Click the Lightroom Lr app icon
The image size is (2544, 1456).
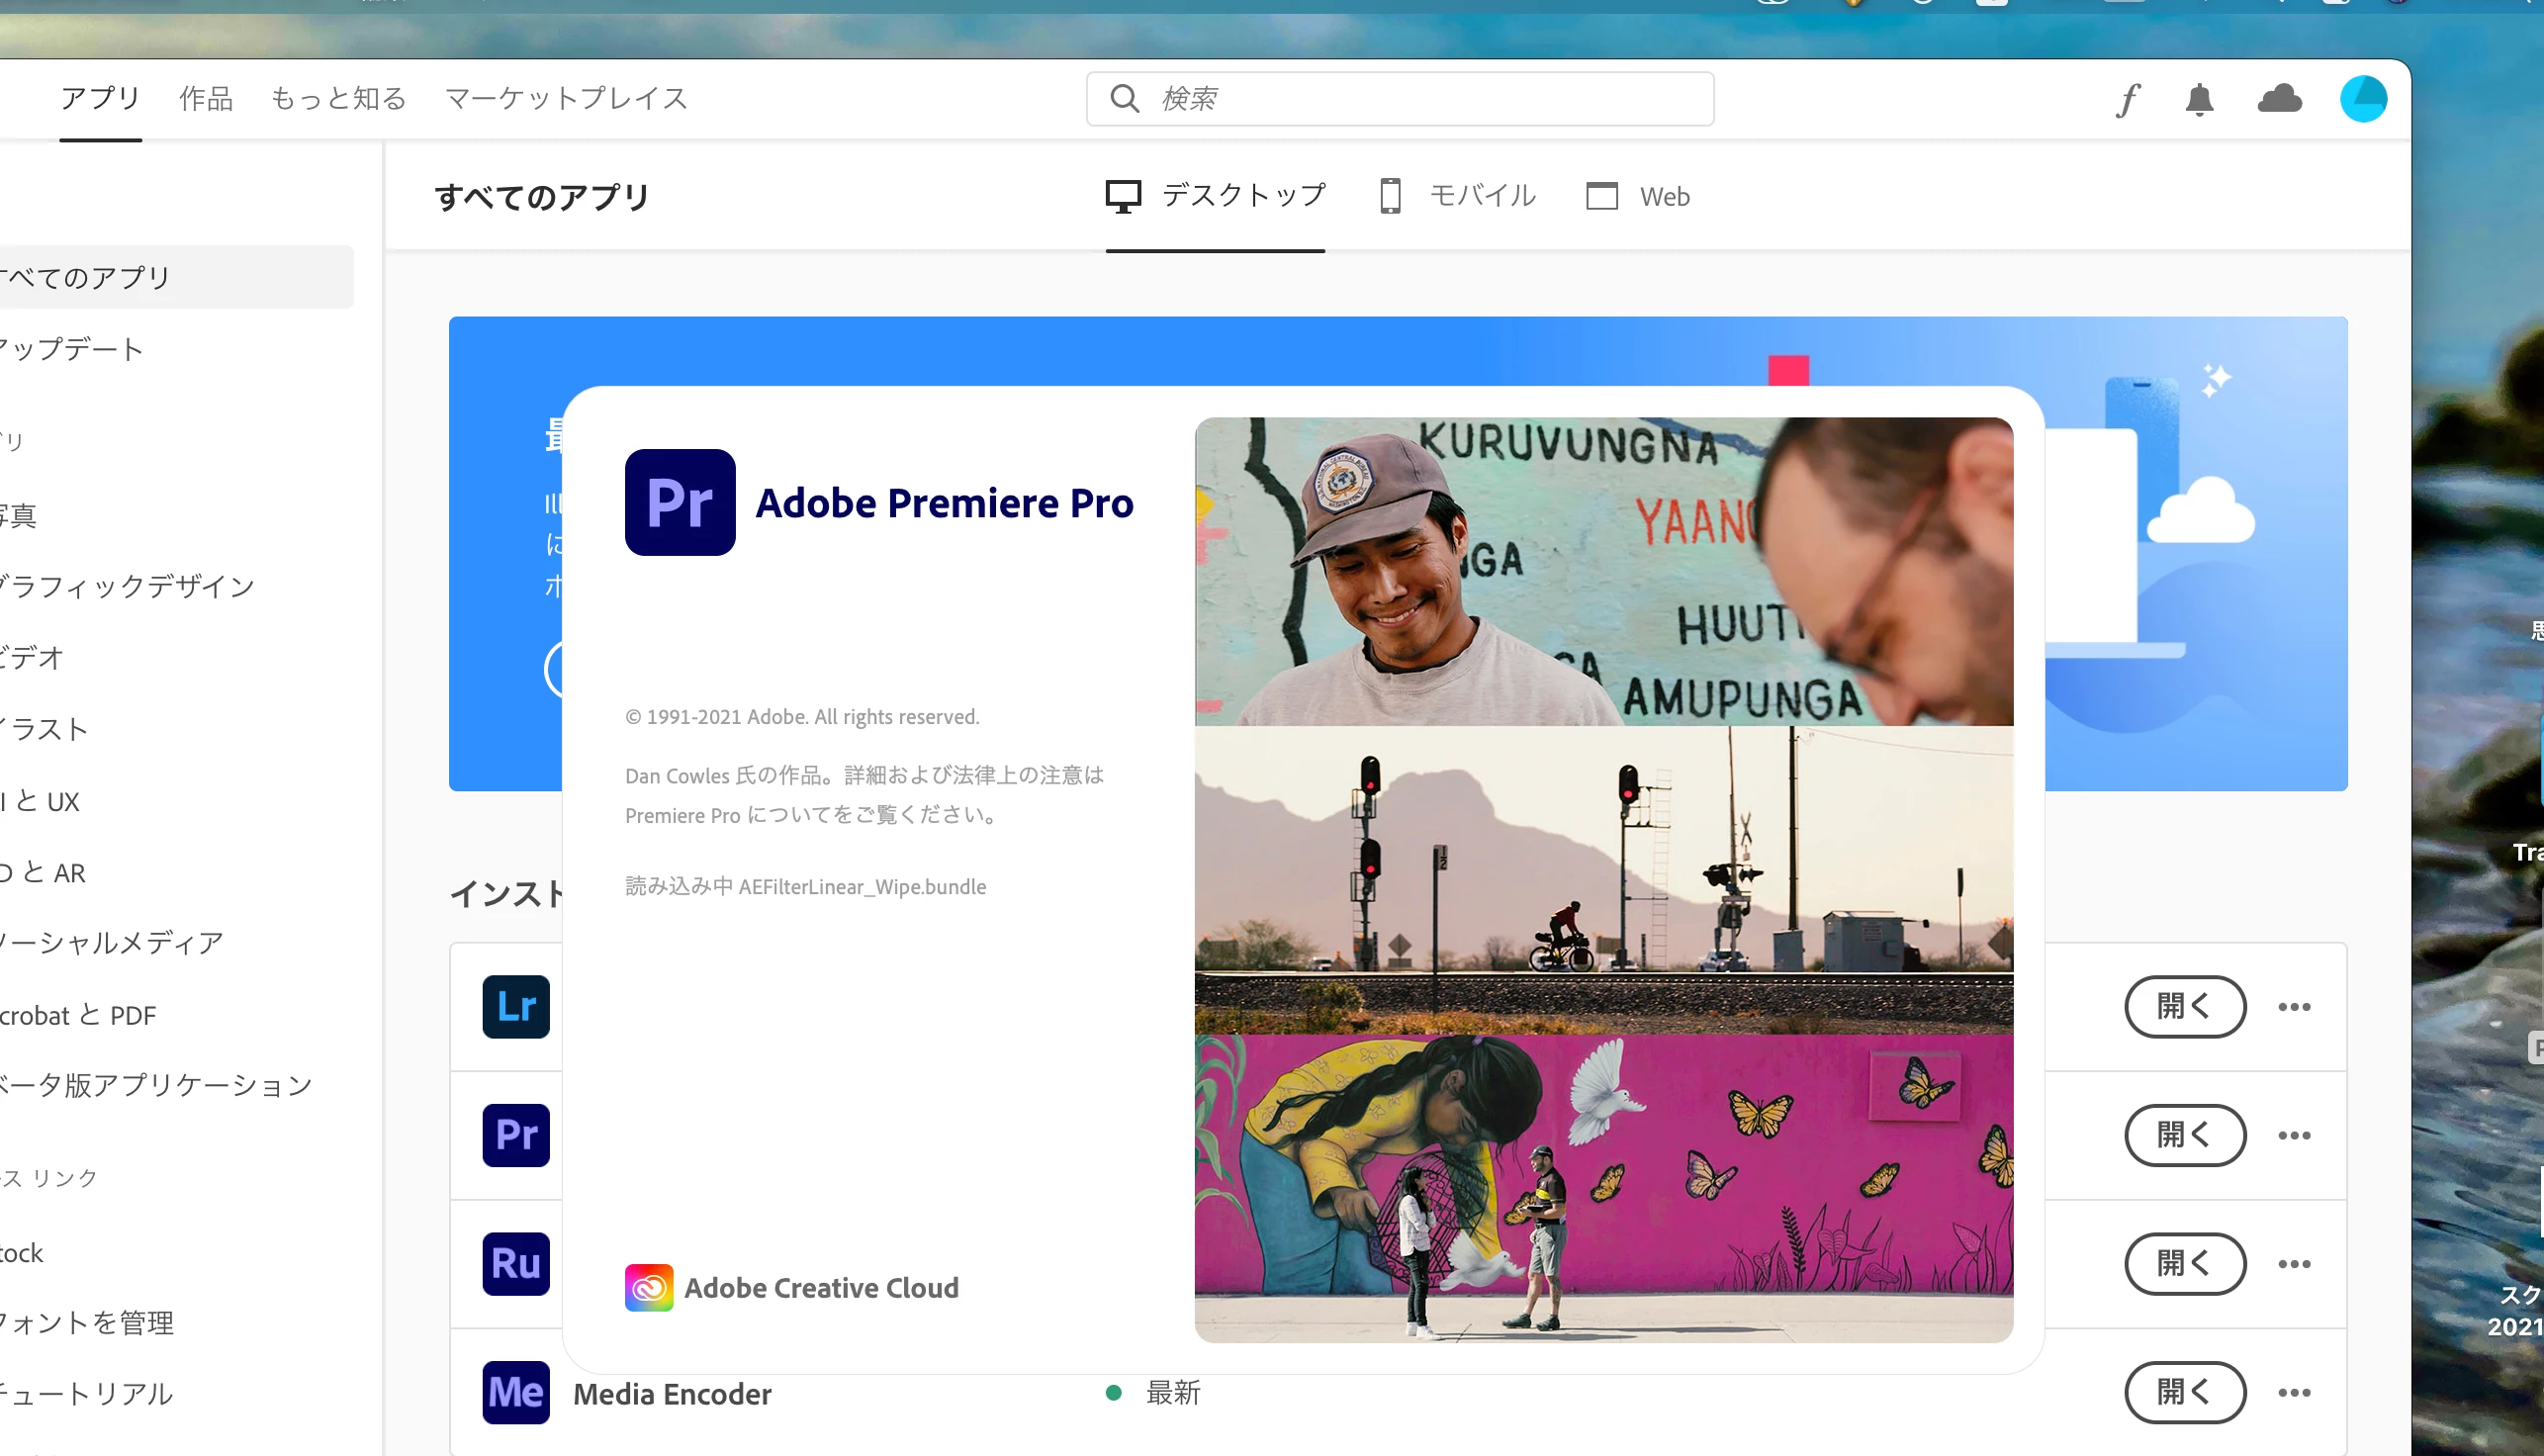pos(516,1006)
